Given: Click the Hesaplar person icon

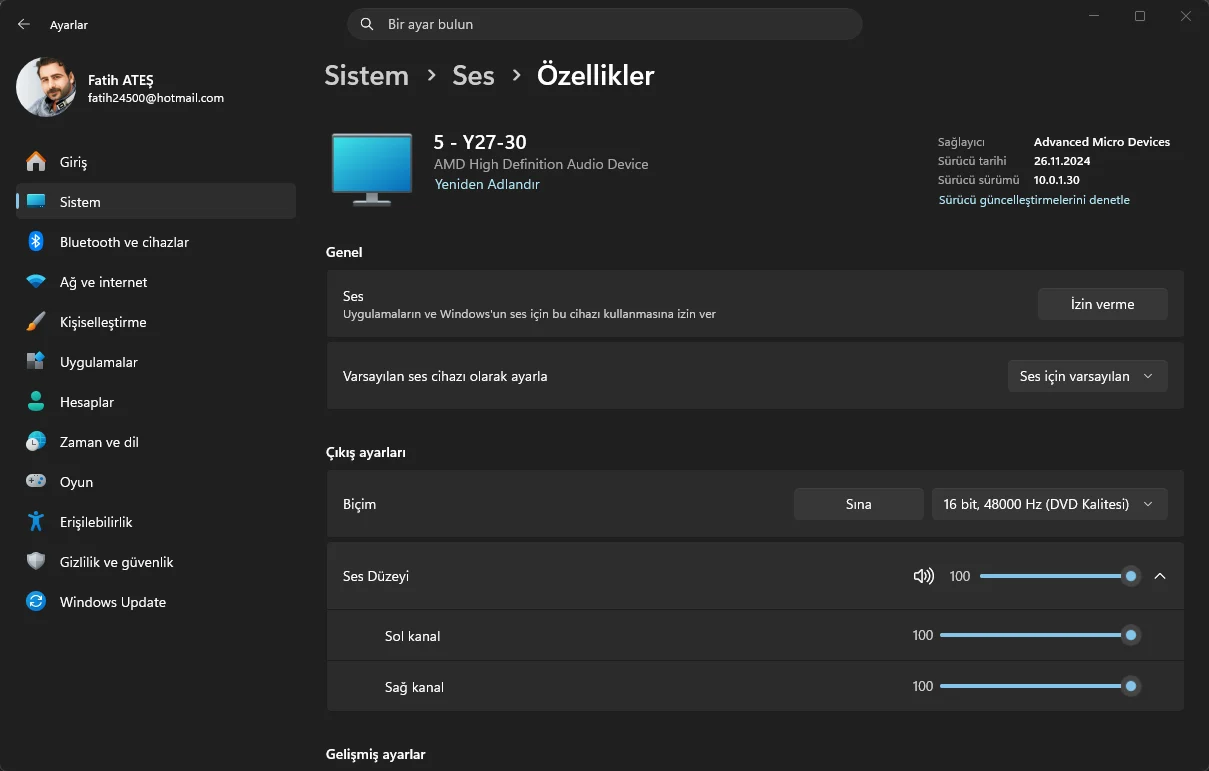Looking at the screenshot, I should coord(36,402).
